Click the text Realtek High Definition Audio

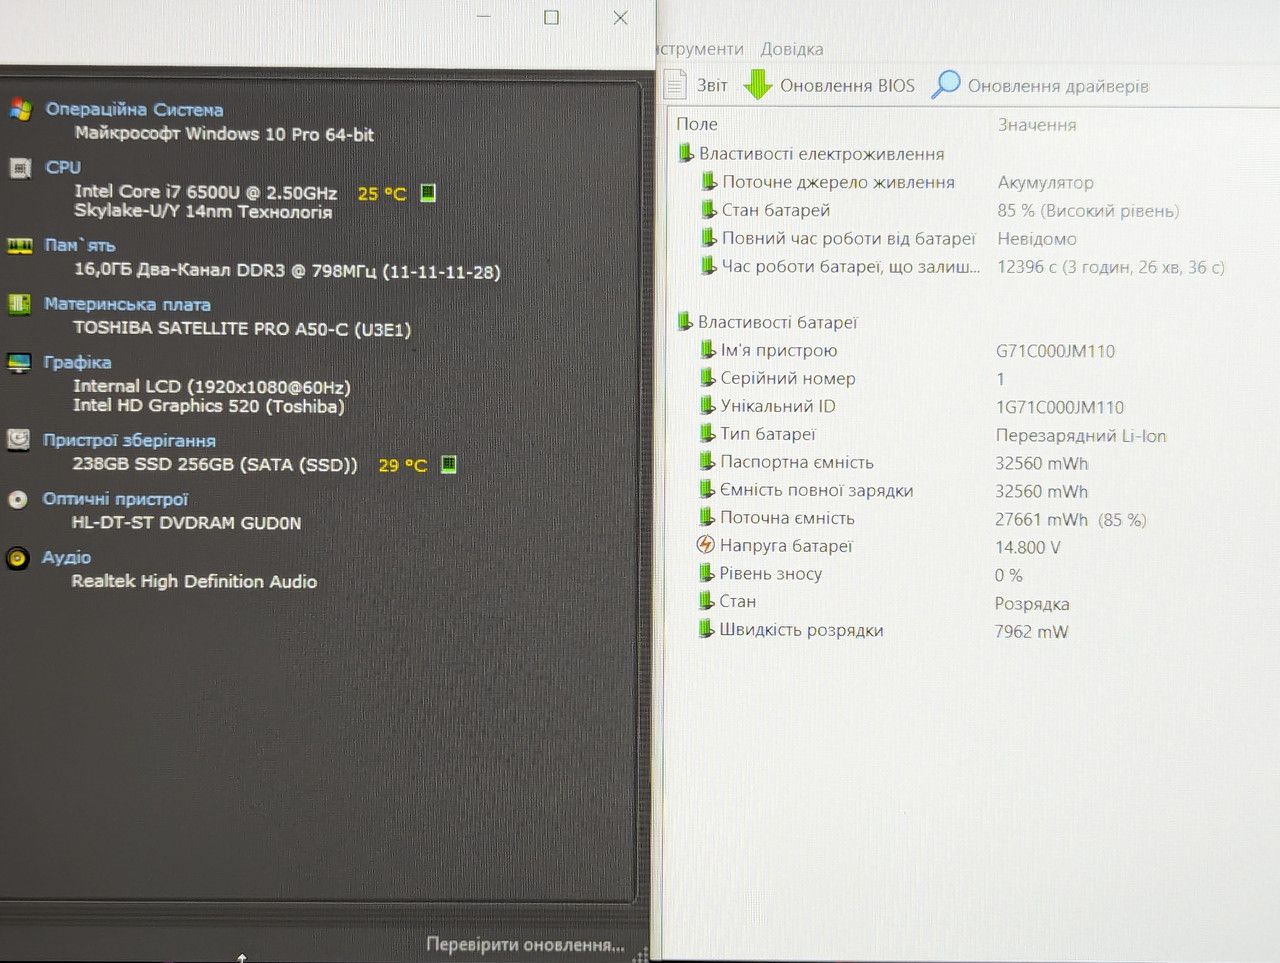click(x=194, y=581)
